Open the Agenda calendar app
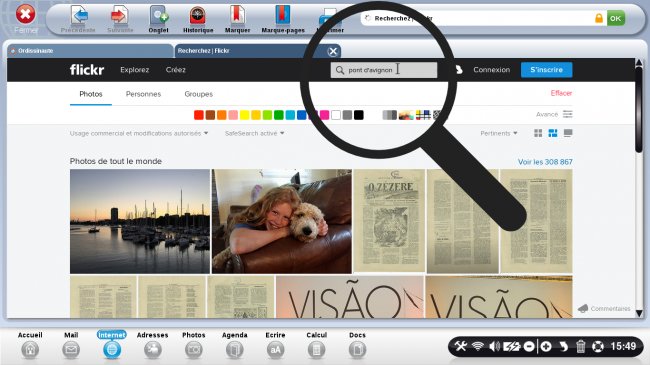This screenshot has width=650, height=365. pyautogui.click(x=235, y=345)
